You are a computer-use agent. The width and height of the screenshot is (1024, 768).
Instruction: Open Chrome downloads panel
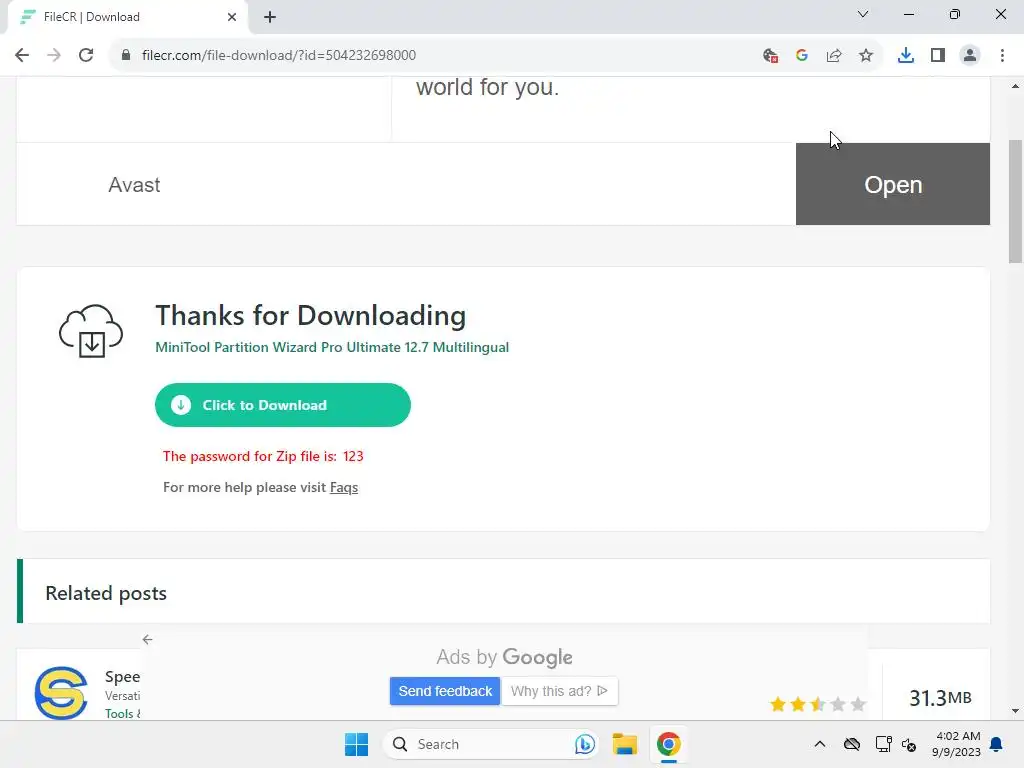pyautogui.click(x=906, y=56)
